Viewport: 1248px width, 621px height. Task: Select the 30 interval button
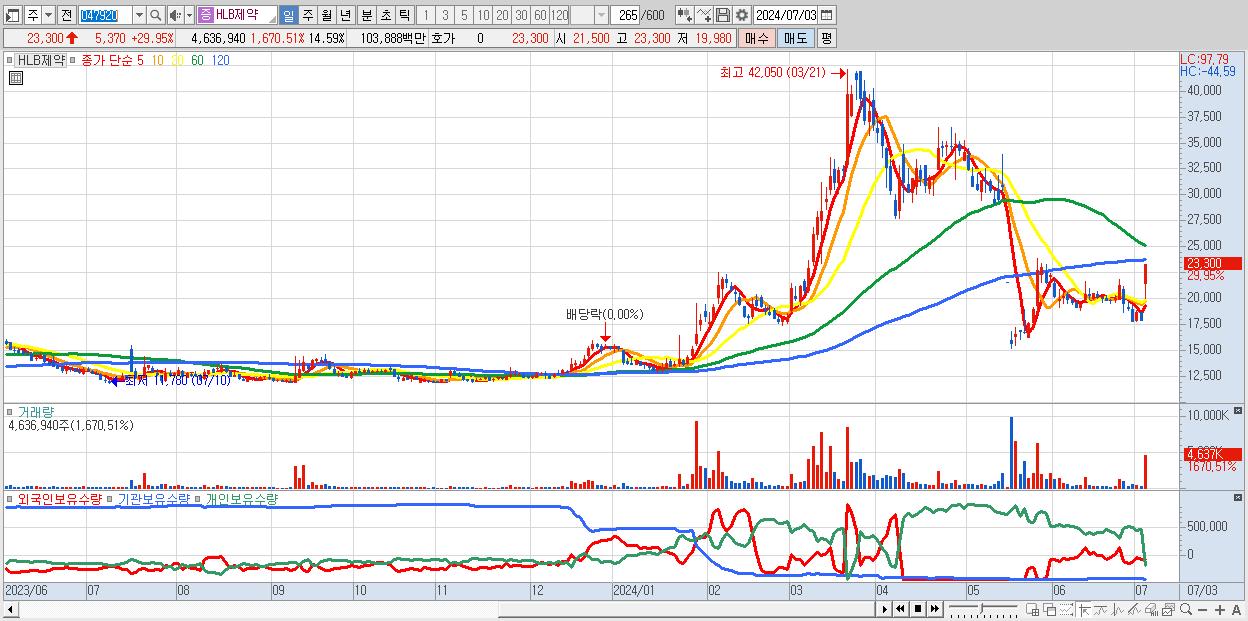[521, 15]
